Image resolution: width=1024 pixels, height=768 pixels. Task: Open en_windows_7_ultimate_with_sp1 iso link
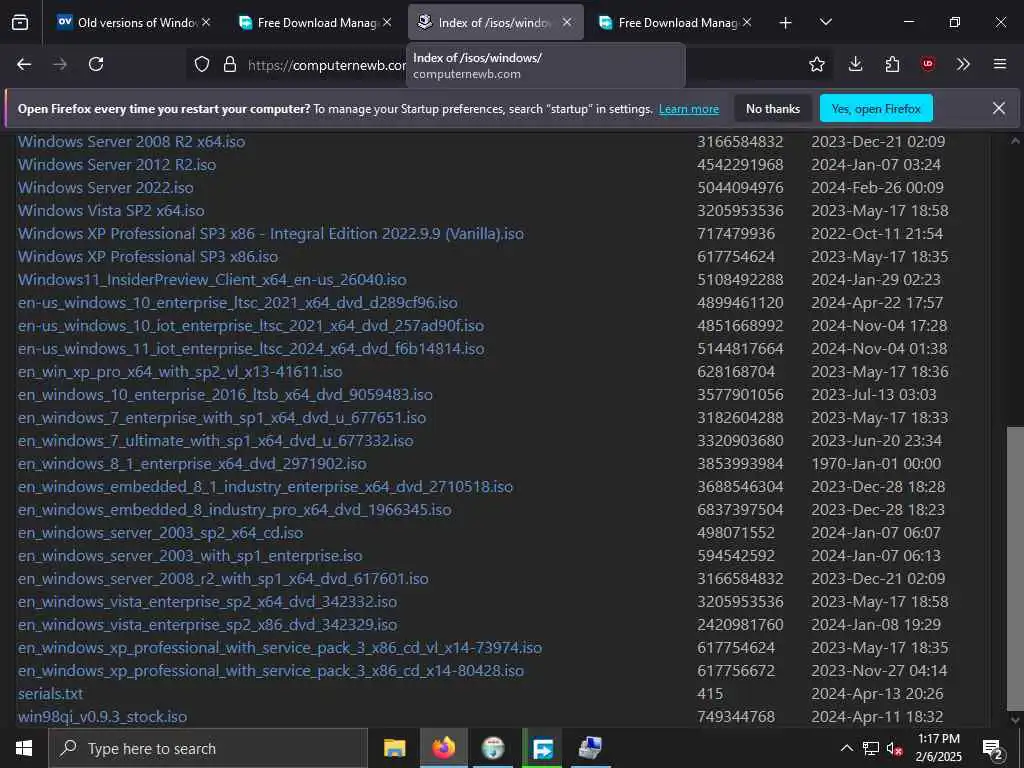click(x=216, y=441)
